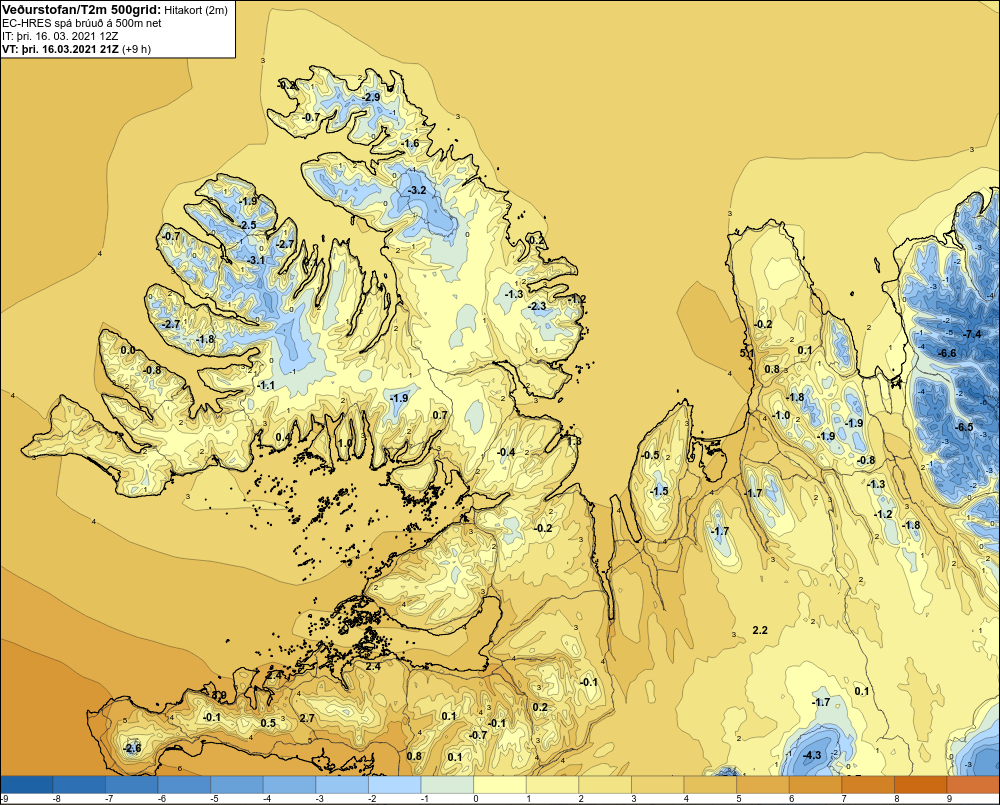
Task: Select the legend swatch between -7 and -6
Action: tap(132, 784)
